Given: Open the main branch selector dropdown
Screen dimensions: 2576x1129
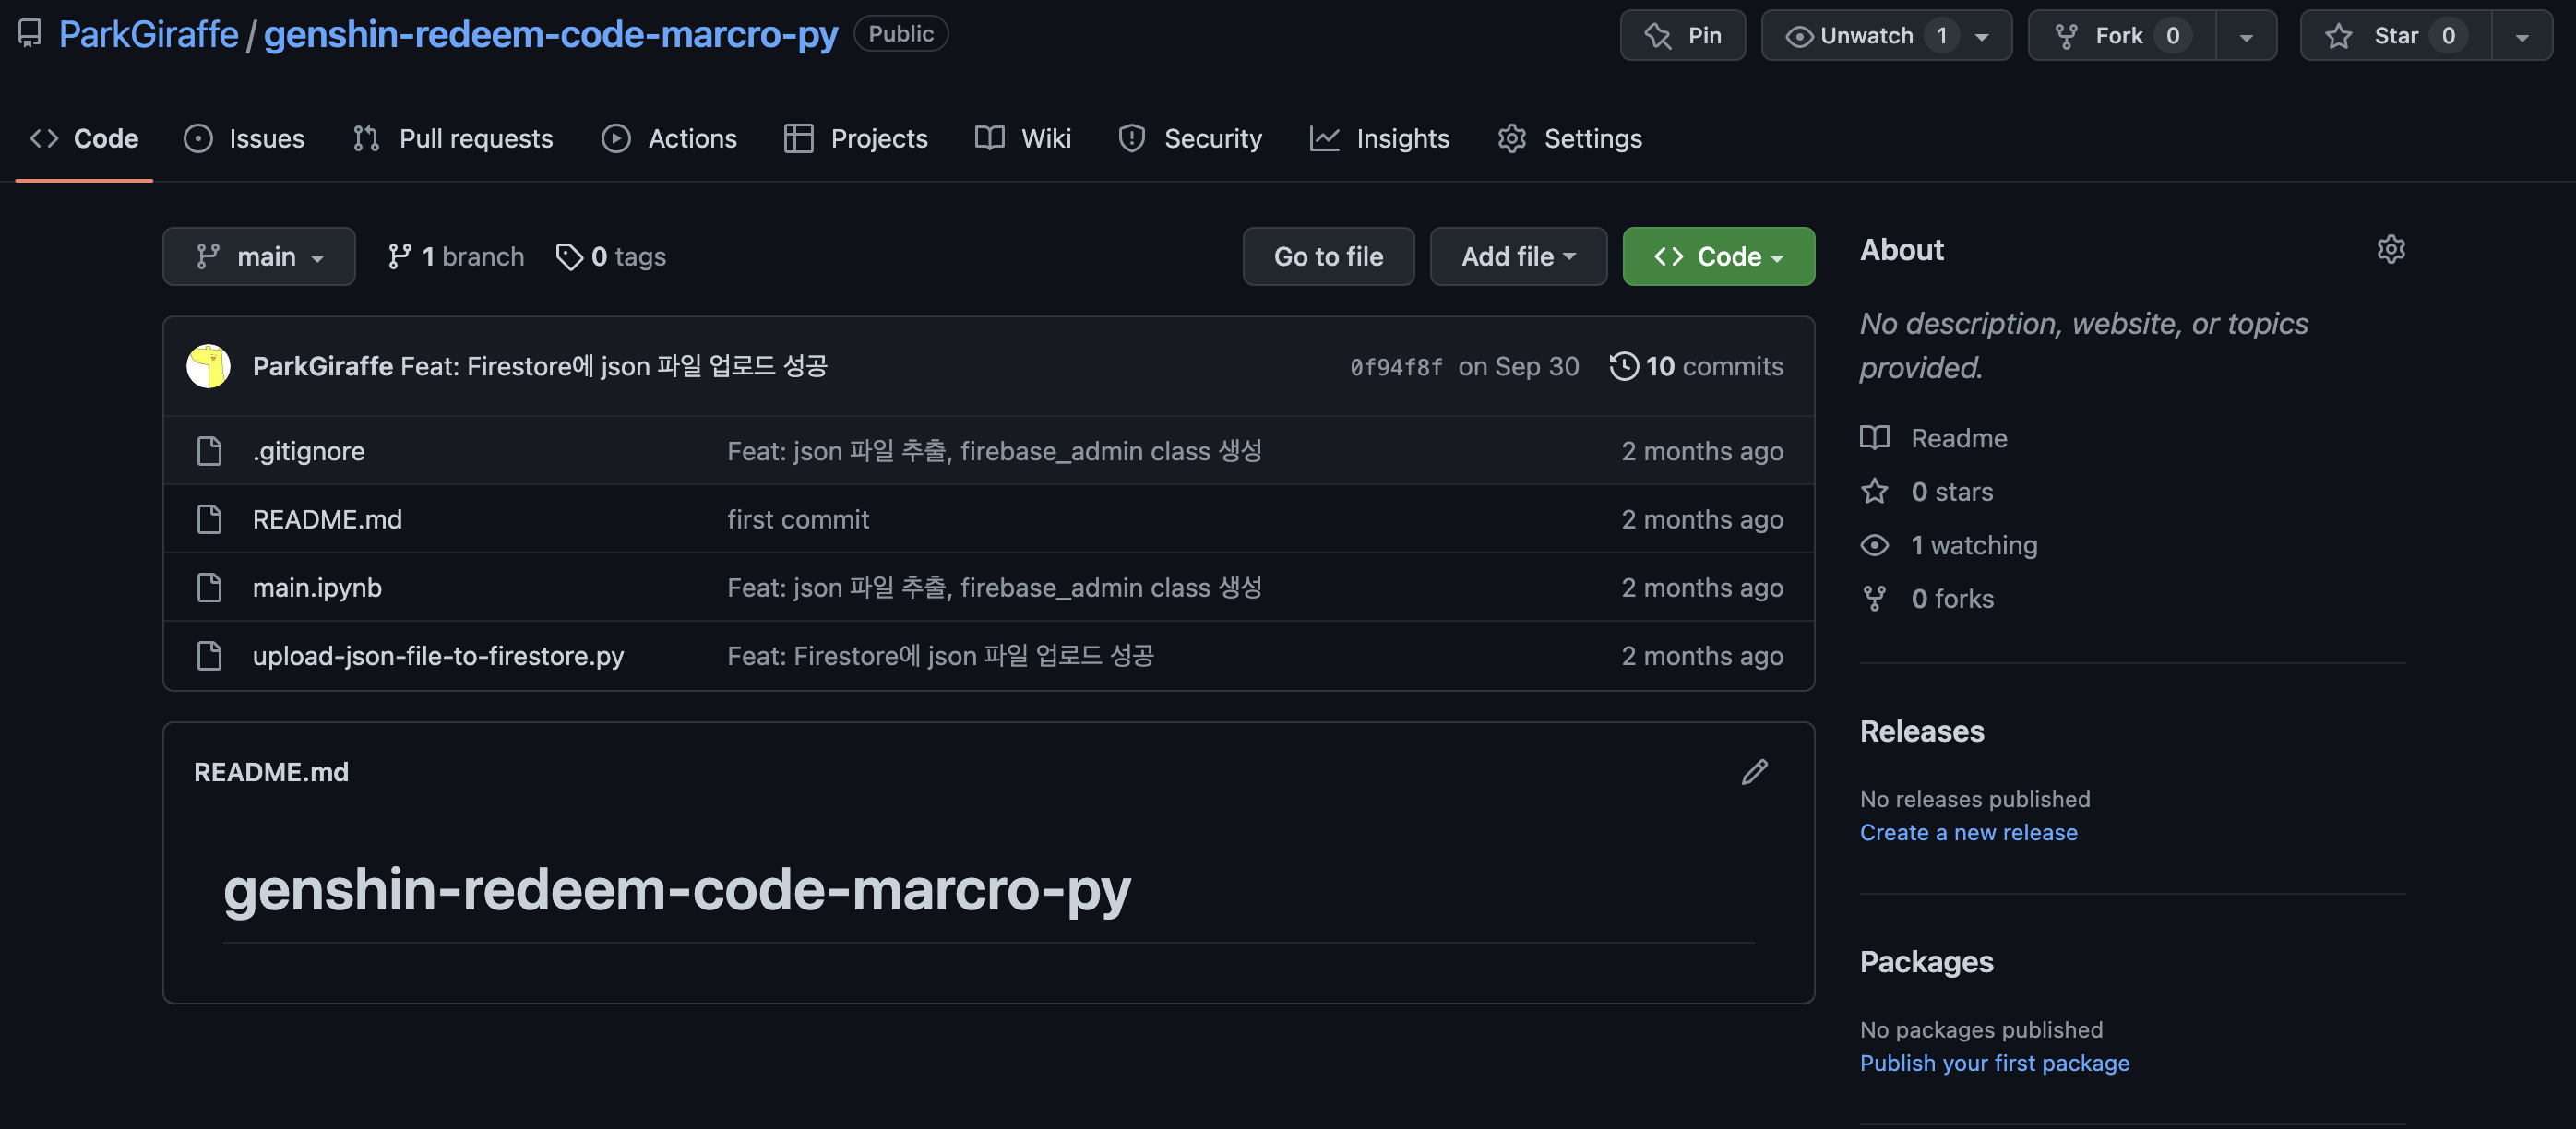Looking at the screenshot, I should [259, 257].
